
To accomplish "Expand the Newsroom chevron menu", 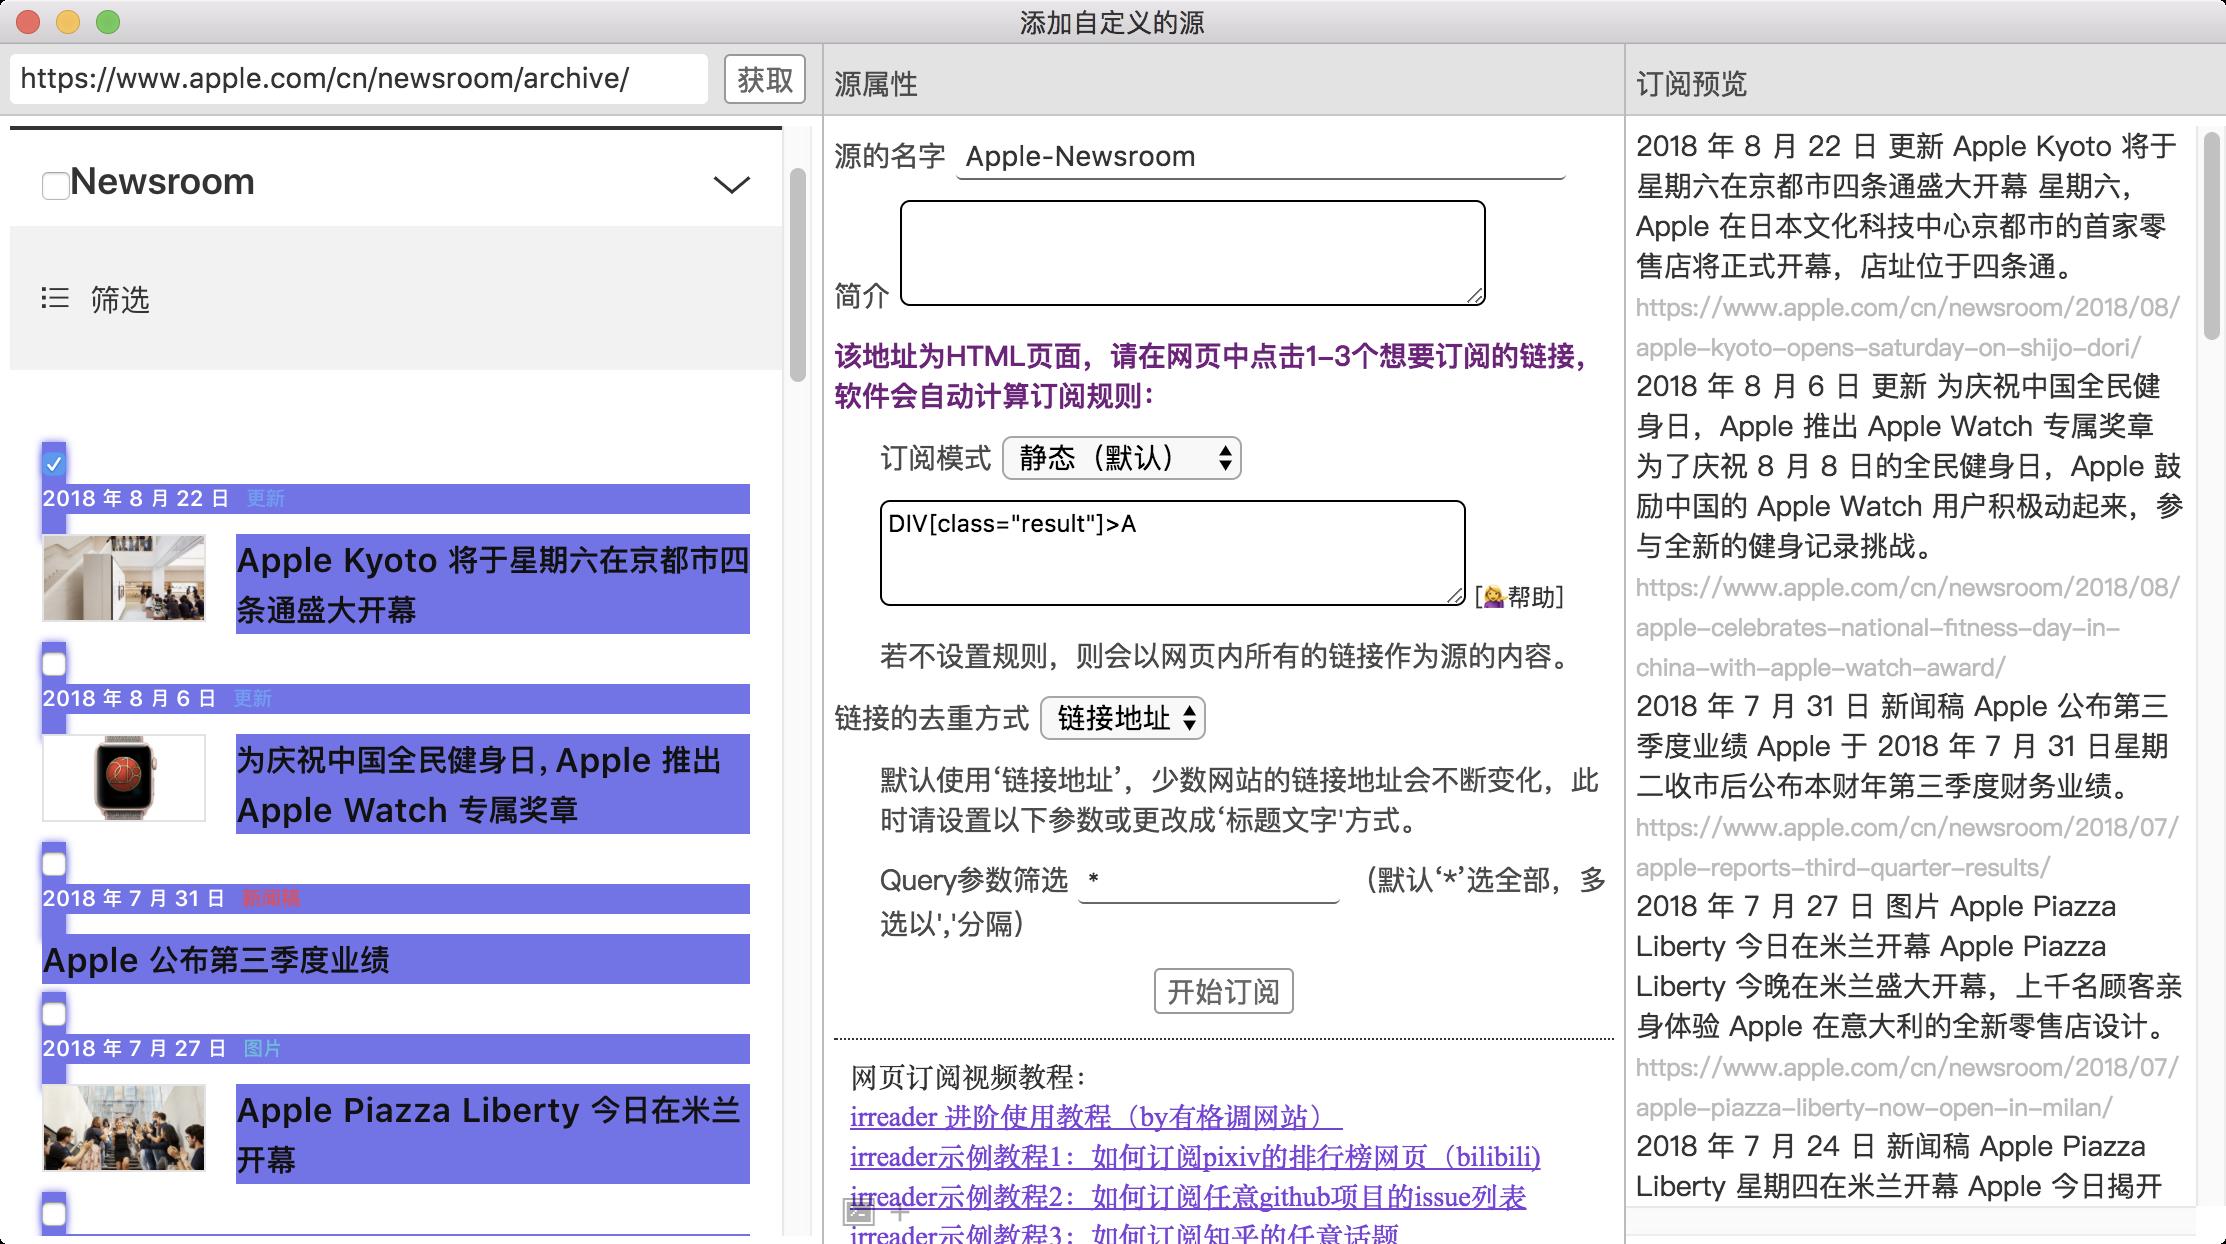I will click(731, 185).
